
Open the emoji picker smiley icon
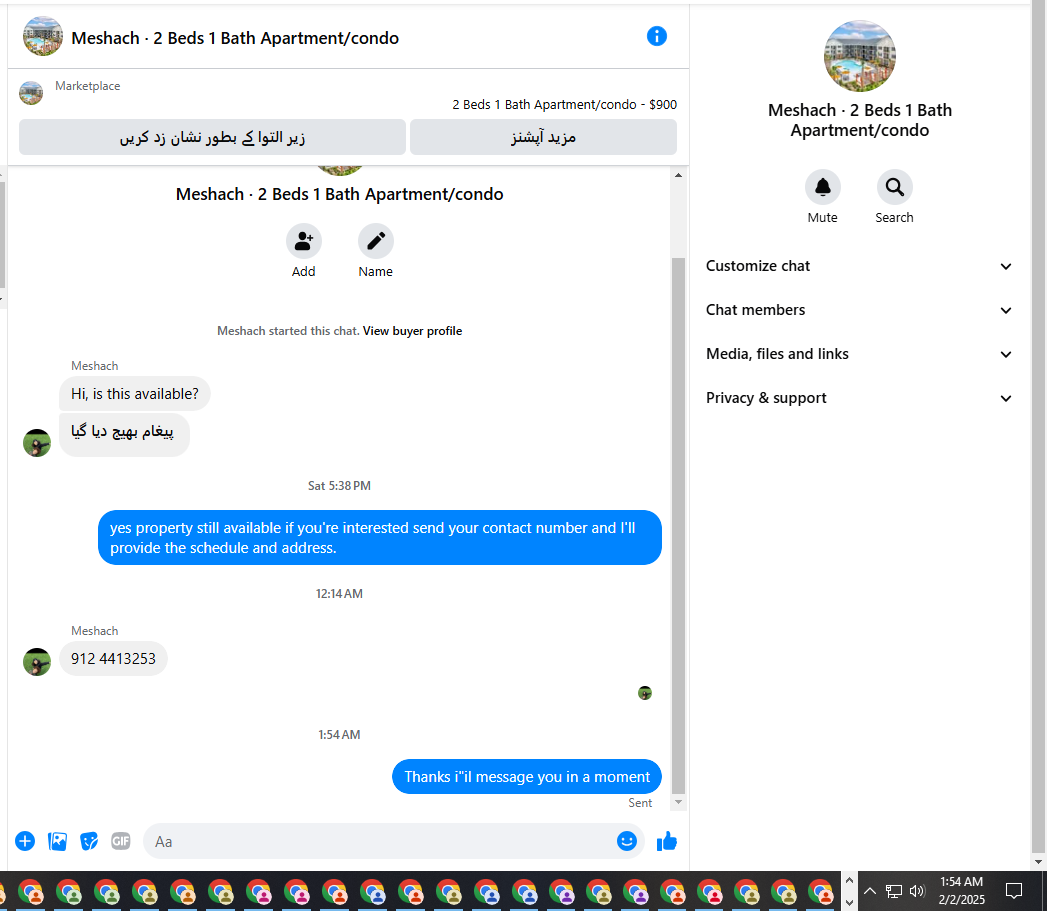point(626,841)
